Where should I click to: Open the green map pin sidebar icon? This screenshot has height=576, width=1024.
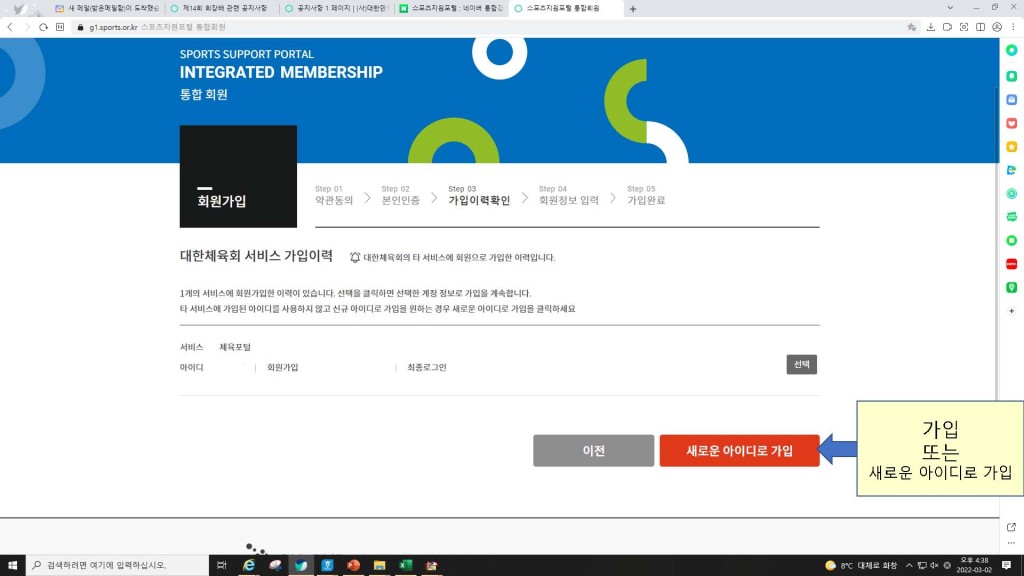[x=1011, y=287]
